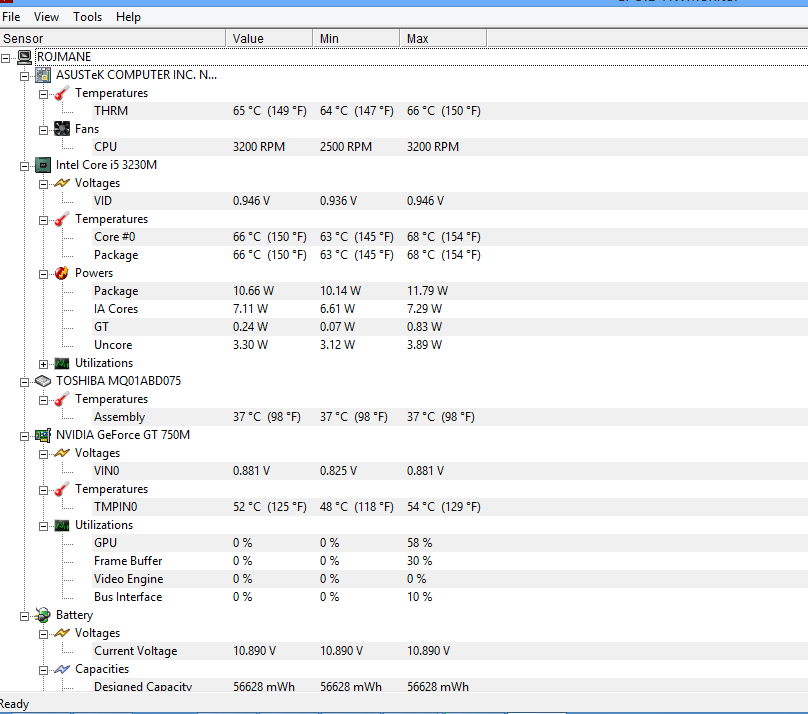Click the Battery Voltages lightning icon
This screenshot has width=808, height=714.
tap(62, 633)
